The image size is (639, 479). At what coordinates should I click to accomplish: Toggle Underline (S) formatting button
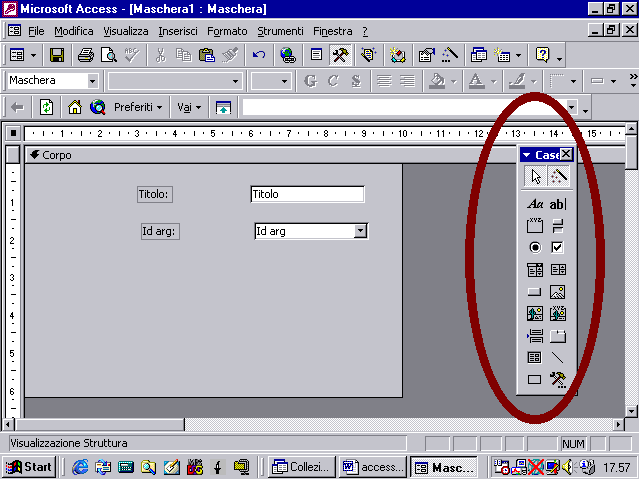pos(356,81)
